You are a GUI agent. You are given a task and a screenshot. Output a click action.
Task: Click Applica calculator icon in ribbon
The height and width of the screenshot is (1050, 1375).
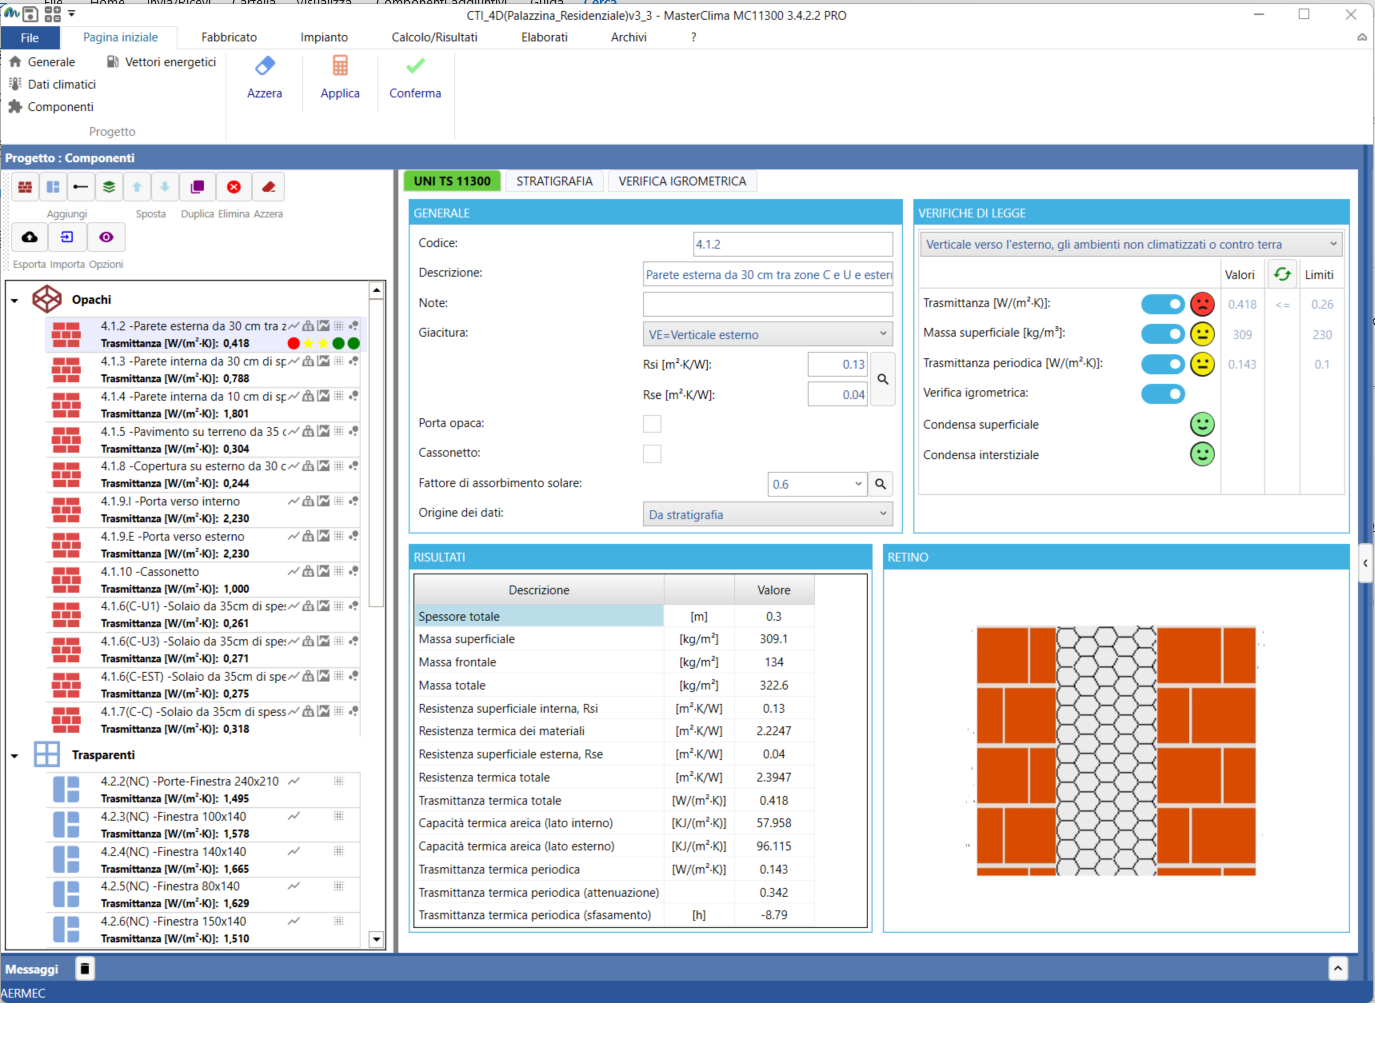340,78
